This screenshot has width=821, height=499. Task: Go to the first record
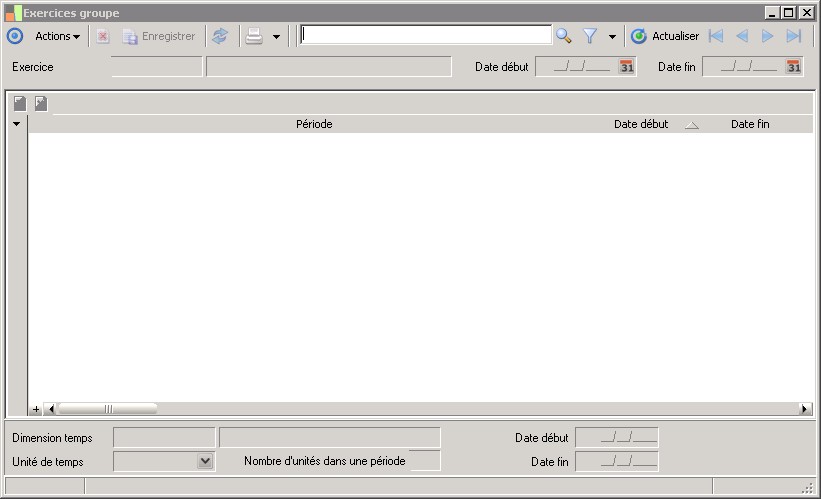[716, 36]
